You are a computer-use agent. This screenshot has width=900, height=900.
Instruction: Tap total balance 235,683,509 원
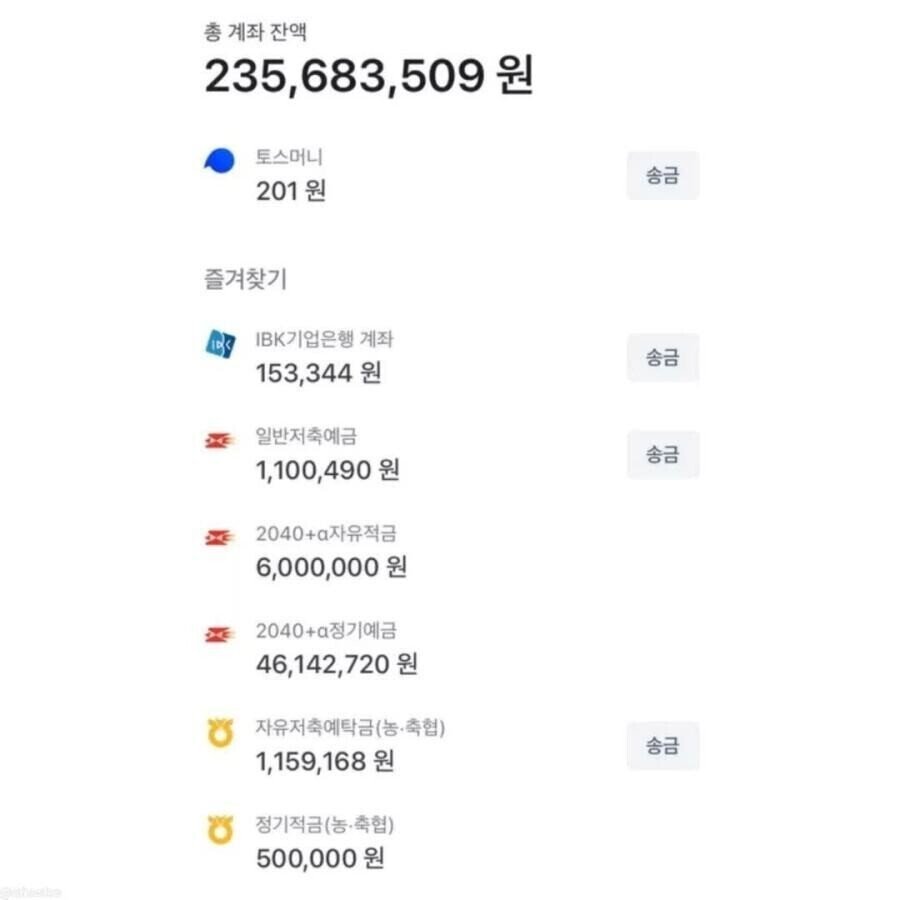369,76
